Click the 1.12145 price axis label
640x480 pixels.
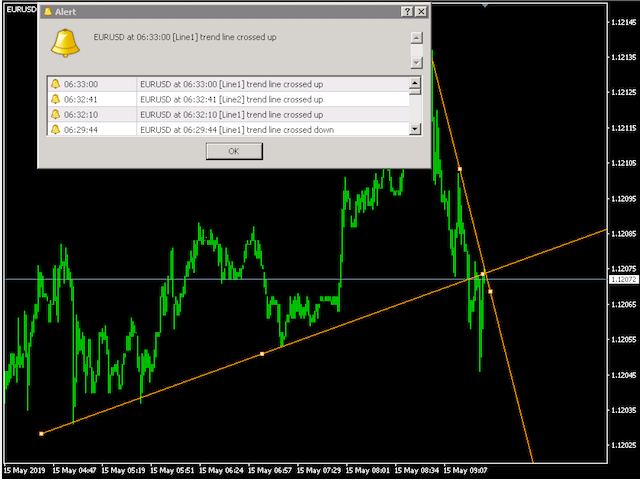[623, 22]
